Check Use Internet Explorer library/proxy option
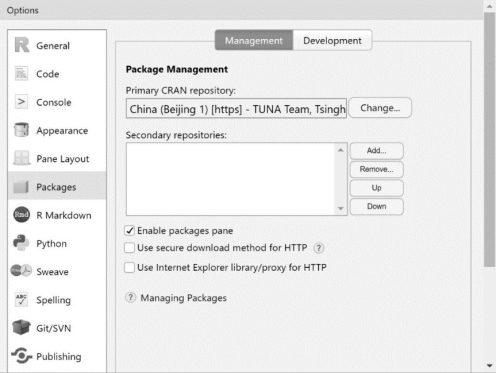The width and height of the screenshot is (496, 373). click(x=129, y=268)
